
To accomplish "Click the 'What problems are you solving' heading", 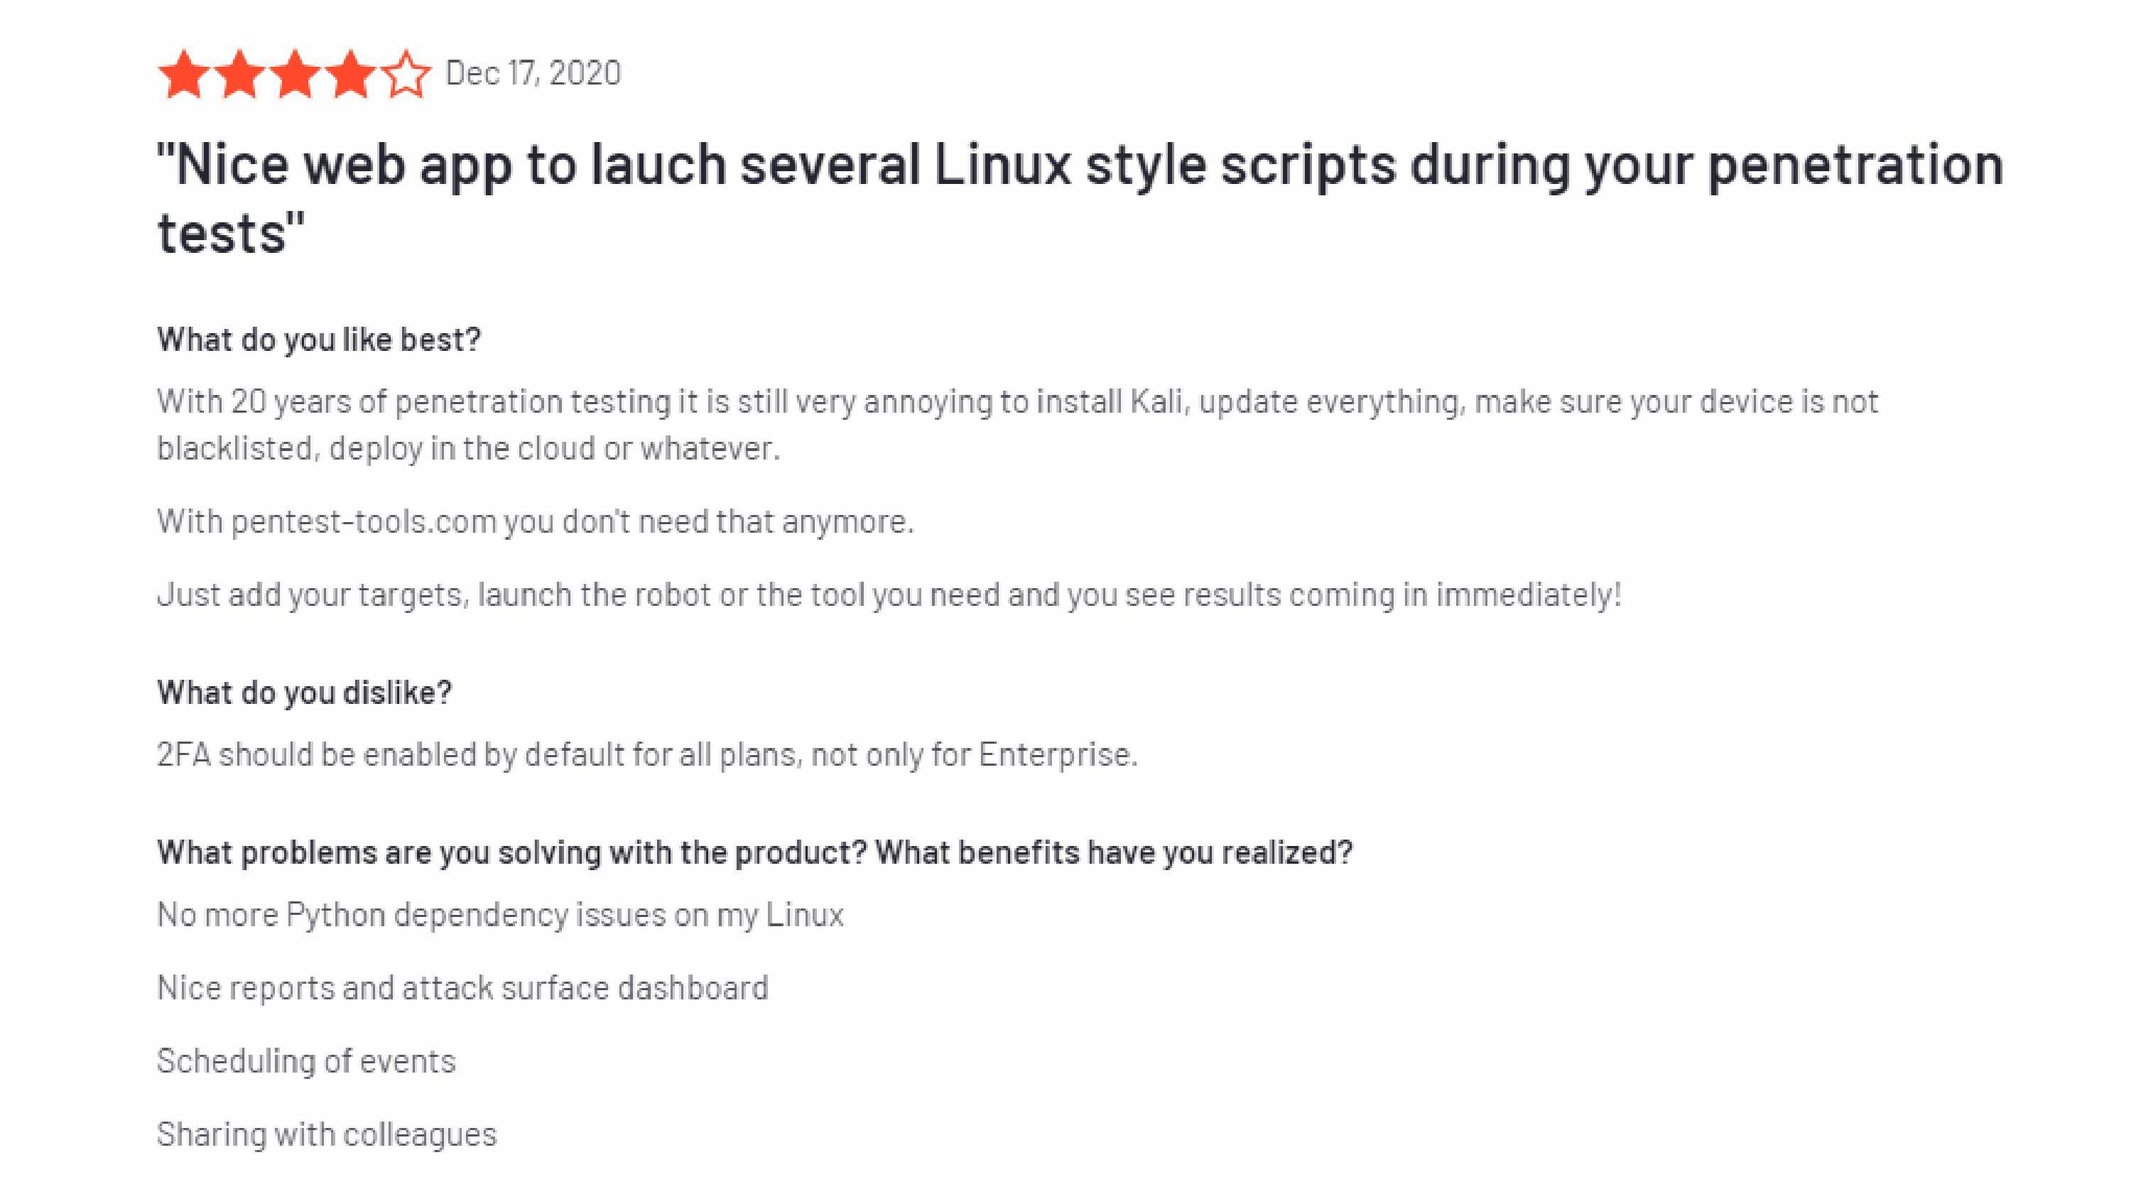I will click(755, 852).
